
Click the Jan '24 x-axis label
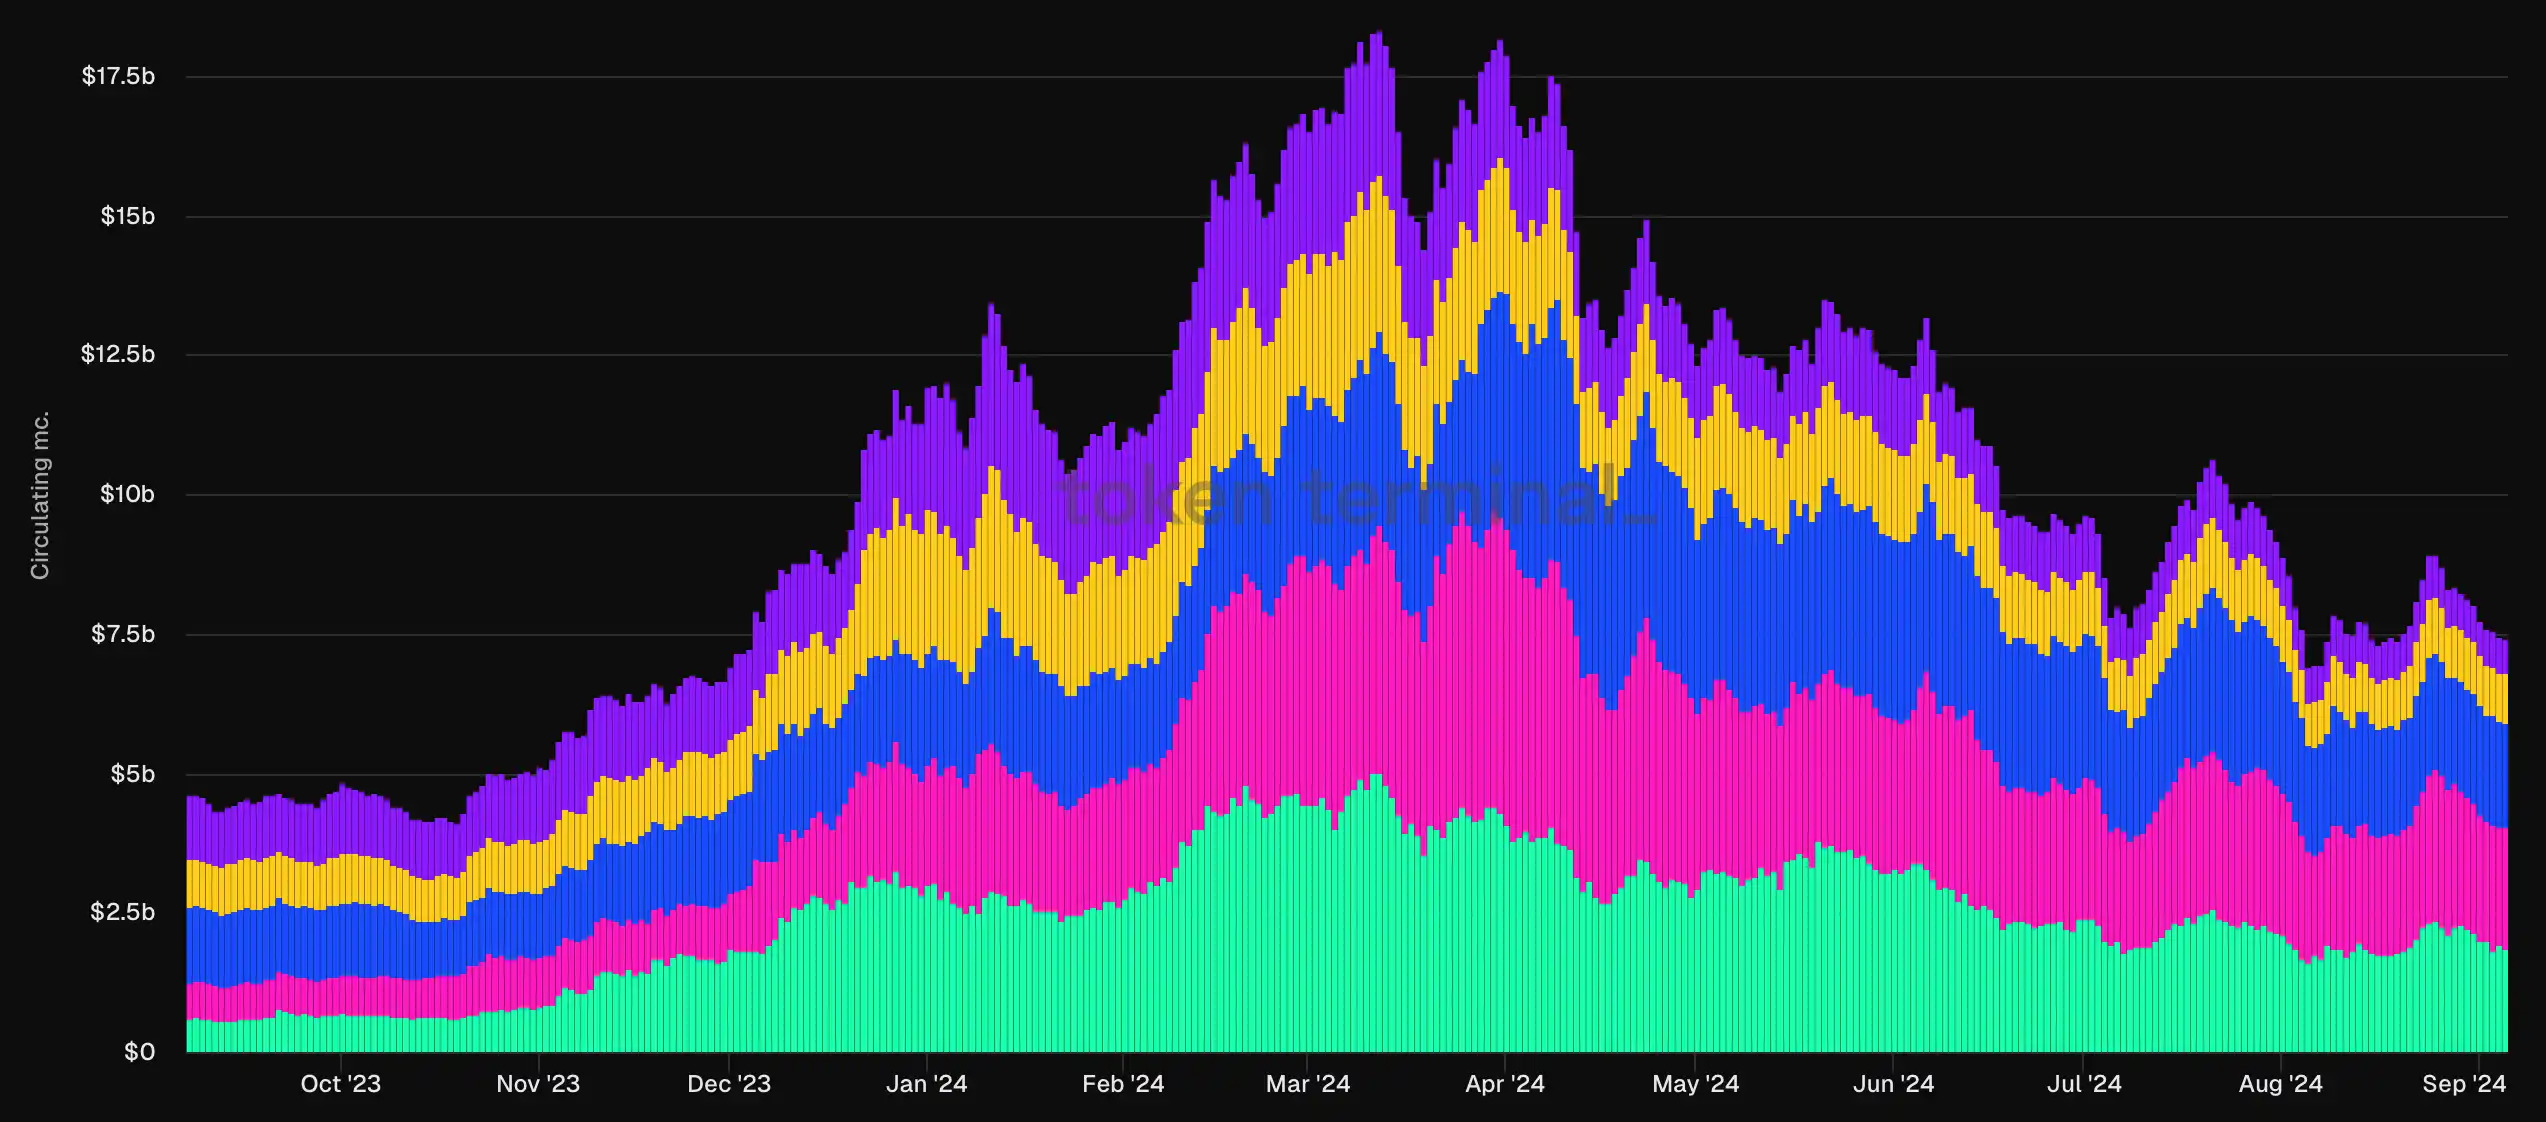(x=926, y=1084)
